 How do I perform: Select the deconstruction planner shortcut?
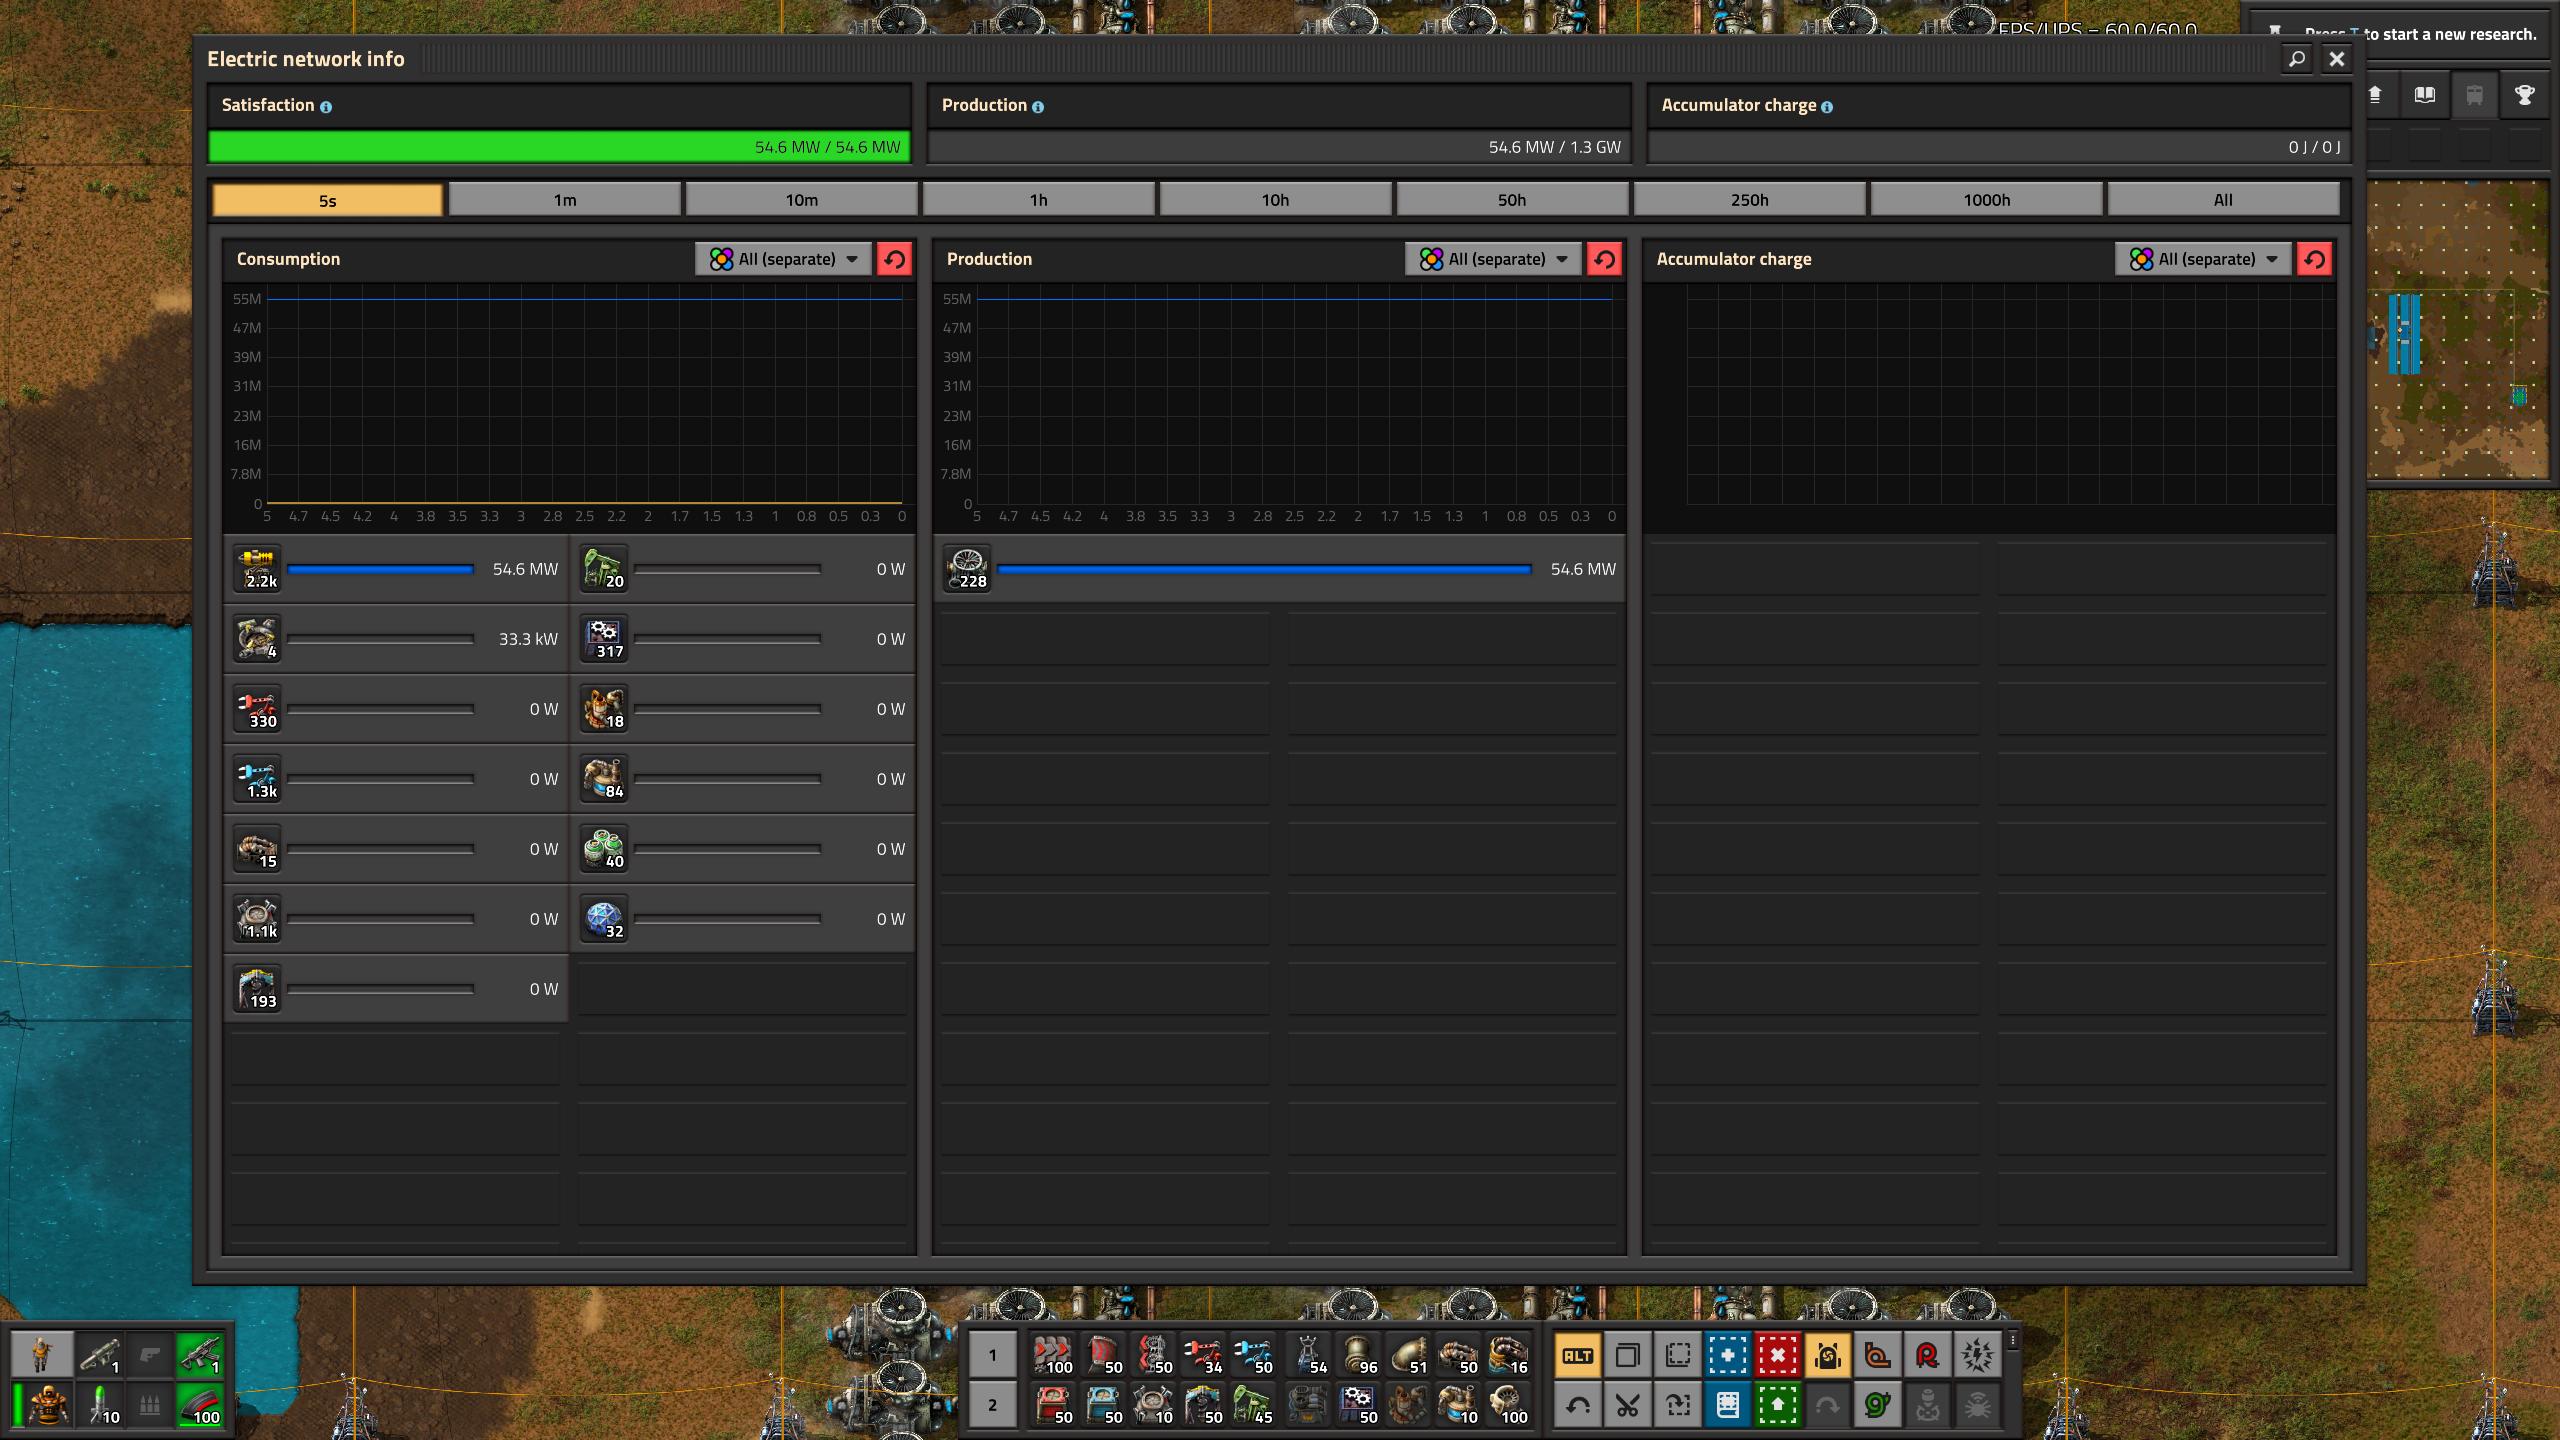pyautogui.click(x=1777, y=1356)
